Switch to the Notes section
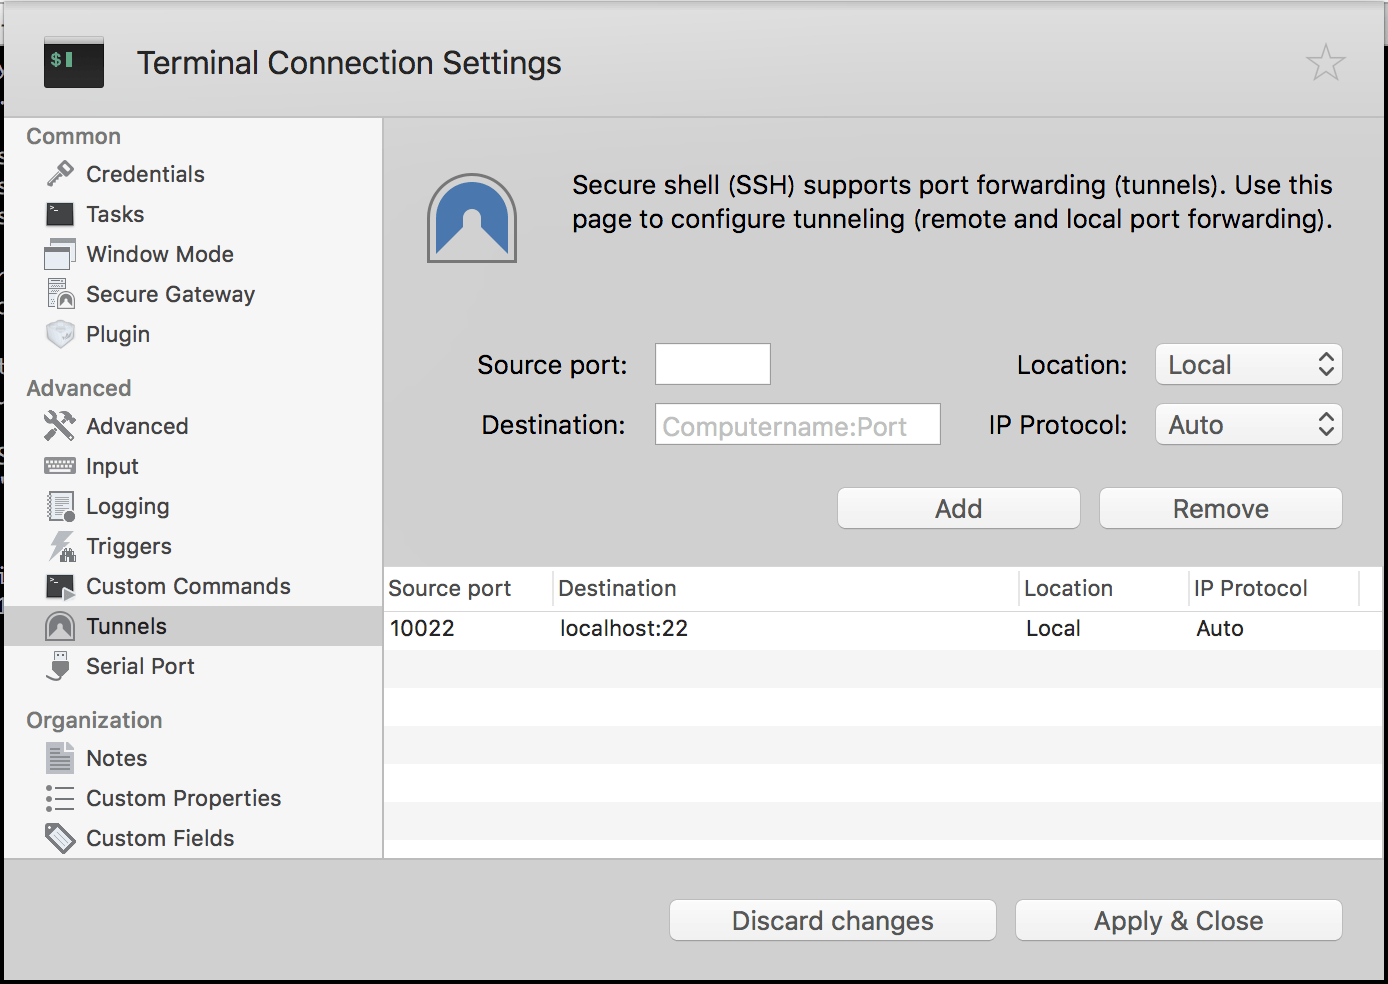 click(x=116, y=758)
